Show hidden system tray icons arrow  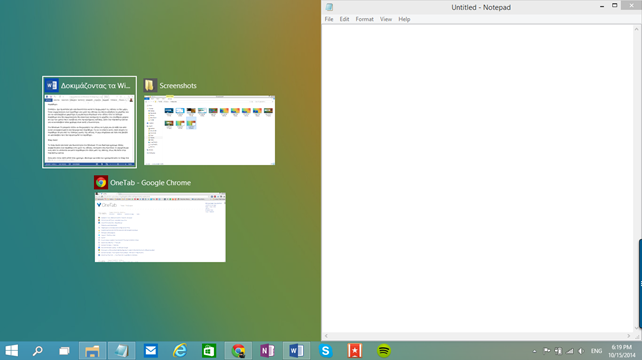click(534, 351)
